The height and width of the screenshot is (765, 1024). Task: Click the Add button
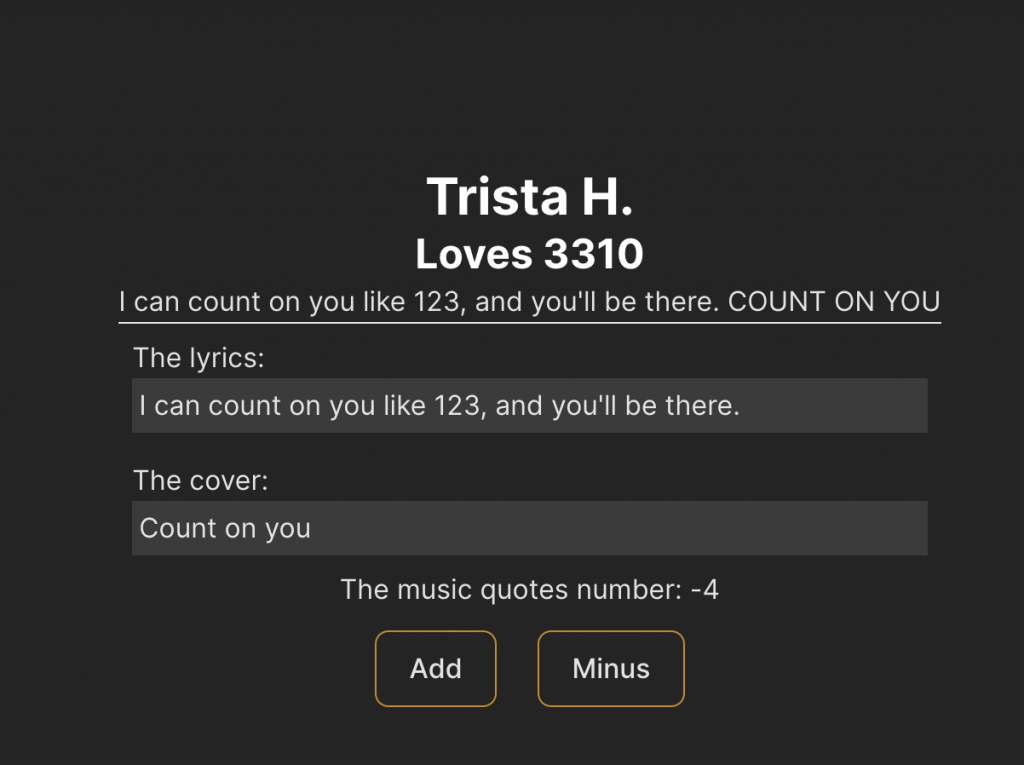click(x=435, y=669)
